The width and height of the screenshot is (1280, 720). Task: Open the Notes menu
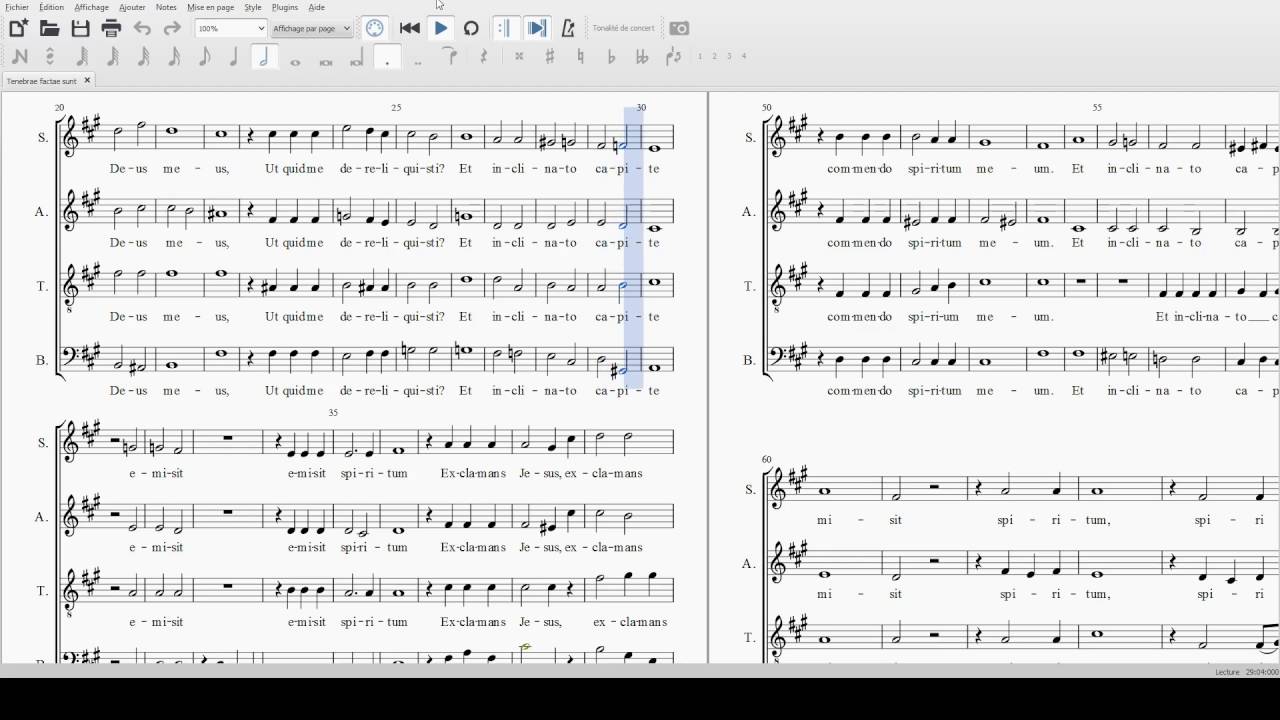click(166, 7)
